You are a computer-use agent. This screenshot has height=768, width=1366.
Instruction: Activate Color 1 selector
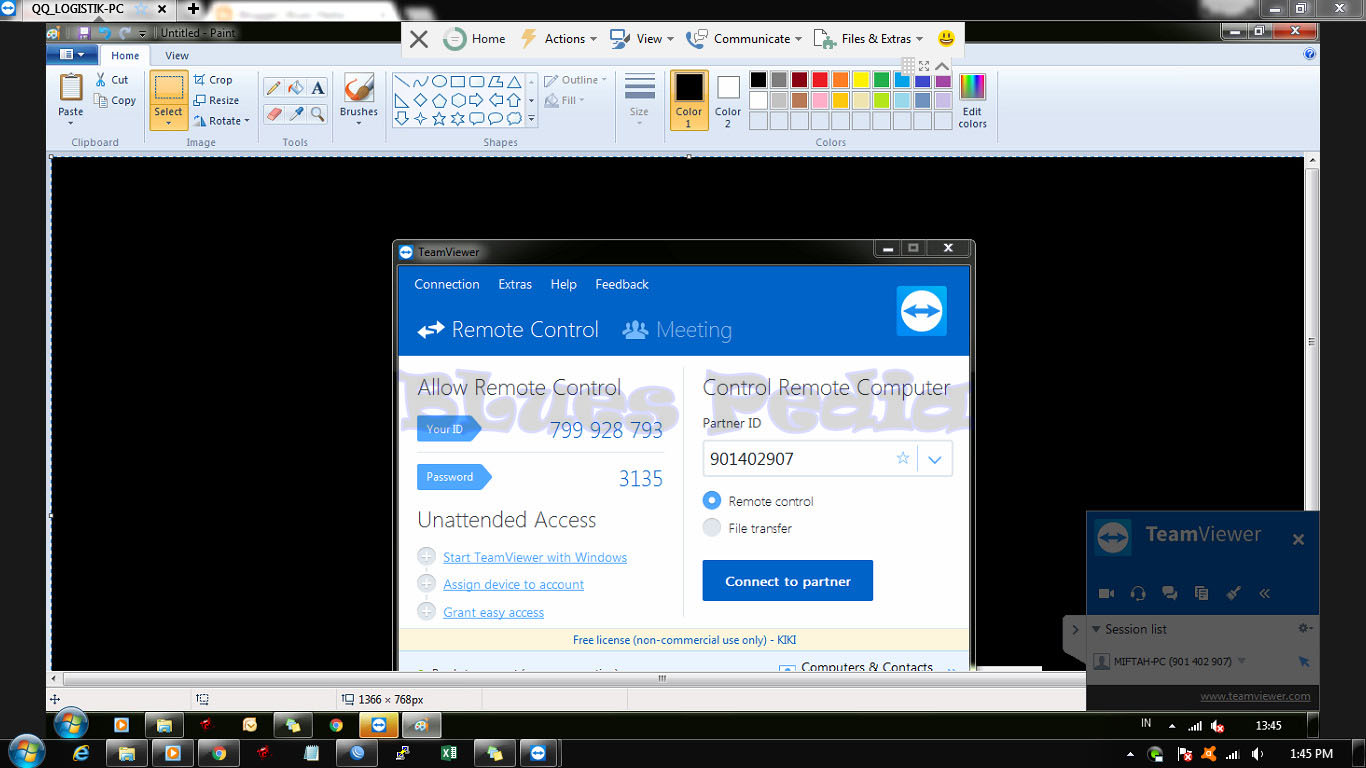689,100
